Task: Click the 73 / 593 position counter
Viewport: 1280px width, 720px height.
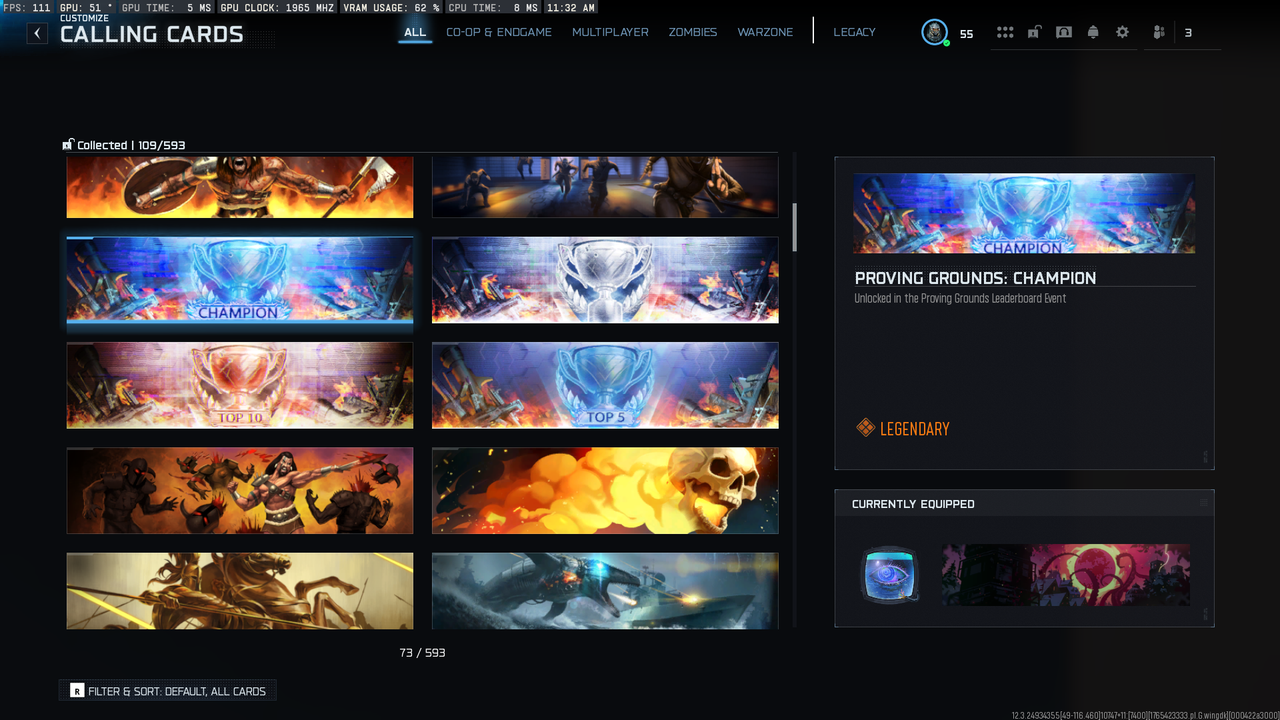Action: (x=422, y=653)
